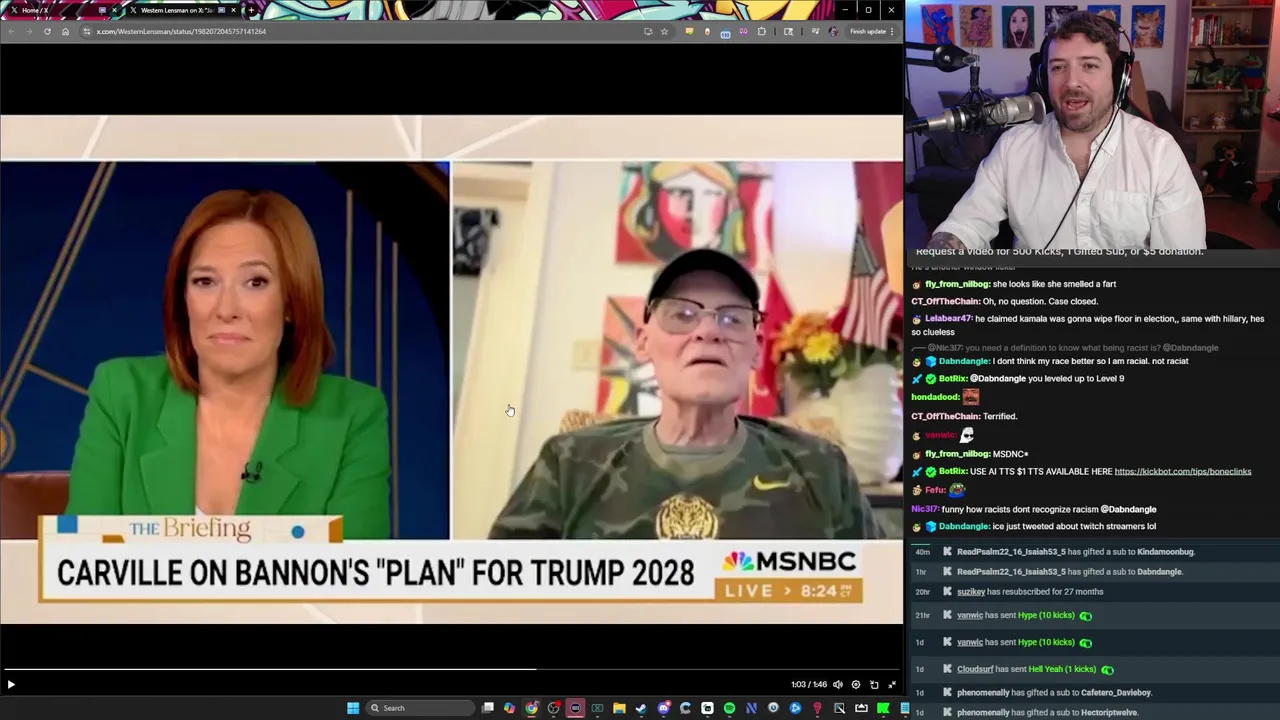Open the browser three-dot menu

[892, 31]
